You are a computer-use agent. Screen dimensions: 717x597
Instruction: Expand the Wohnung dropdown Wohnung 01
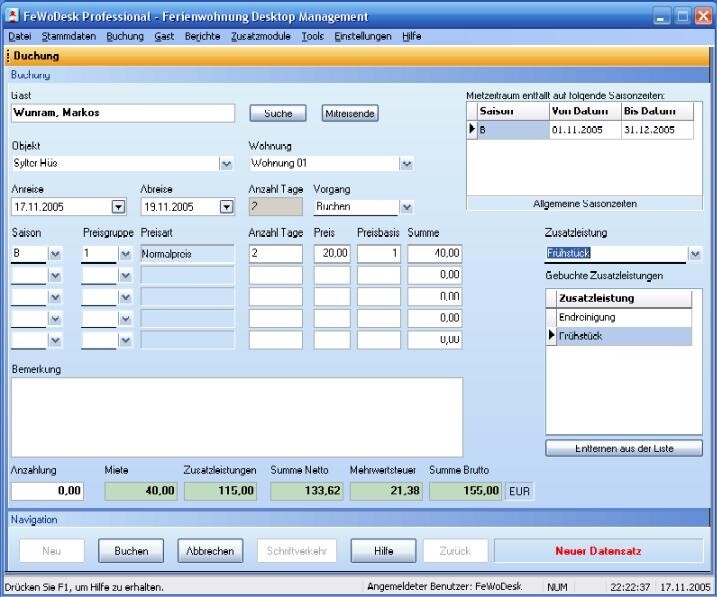click(x=407, y=164)
